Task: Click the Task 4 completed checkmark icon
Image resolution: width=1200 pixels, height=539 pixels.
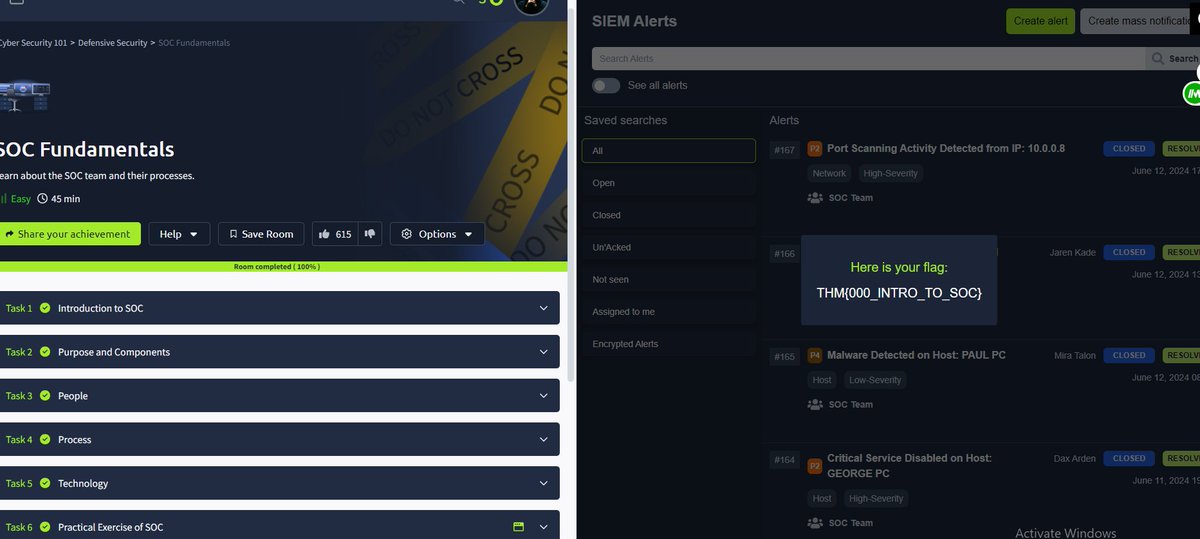Action: (x=45, y=440)
